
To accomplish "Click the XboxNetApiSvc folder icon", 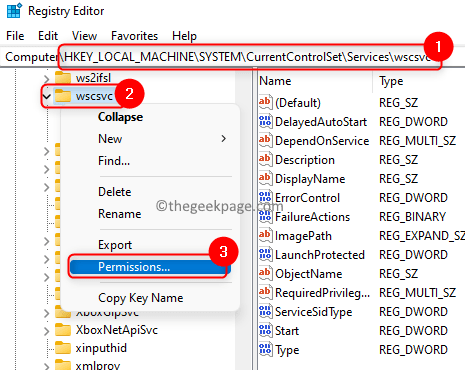I will 63,330.
